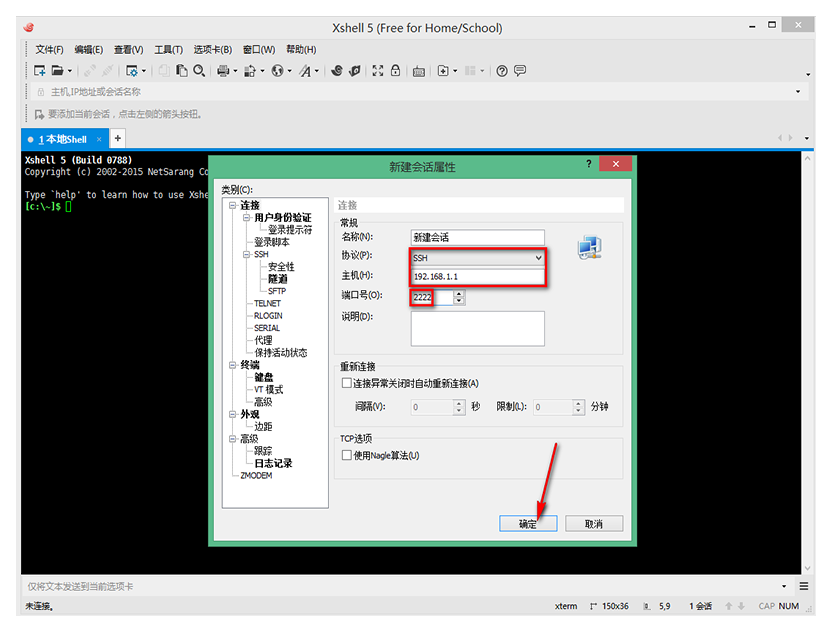Click the 取消 button
Viewport: 832px width, 631px height.
tap(593, 524)
